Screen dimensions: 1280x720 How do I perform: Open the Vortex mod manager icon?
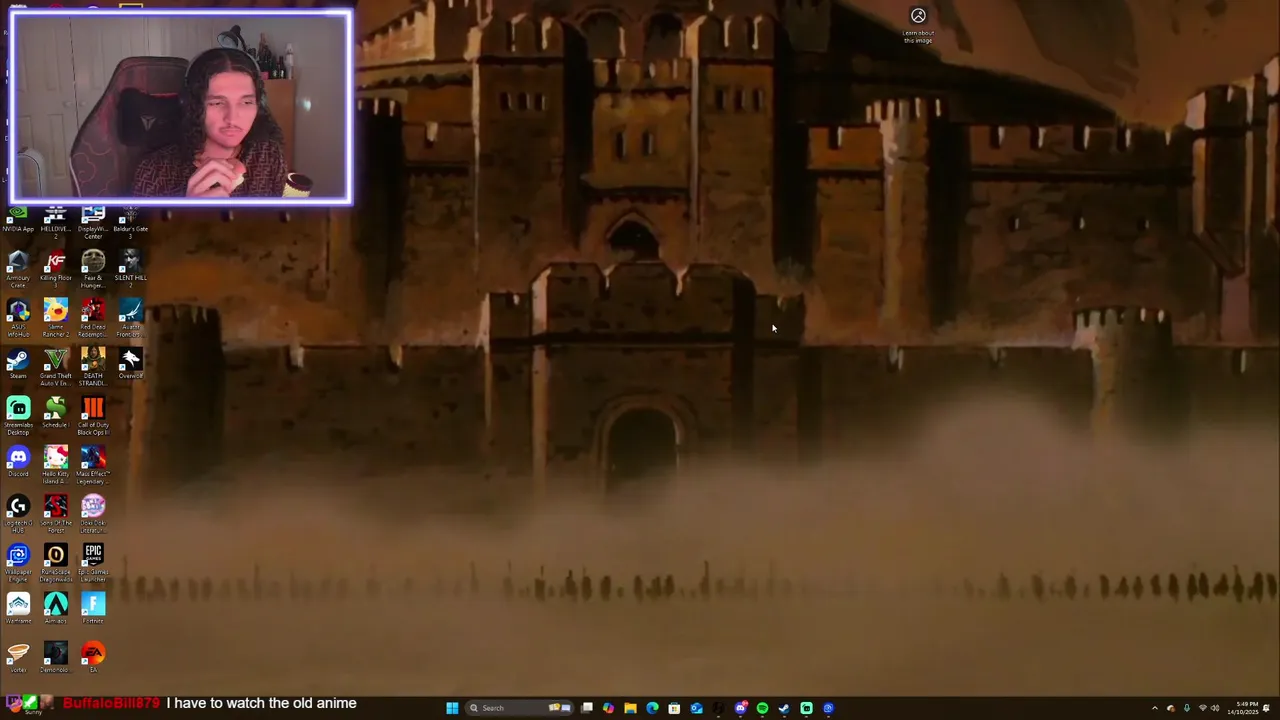[x=18, y=657]
